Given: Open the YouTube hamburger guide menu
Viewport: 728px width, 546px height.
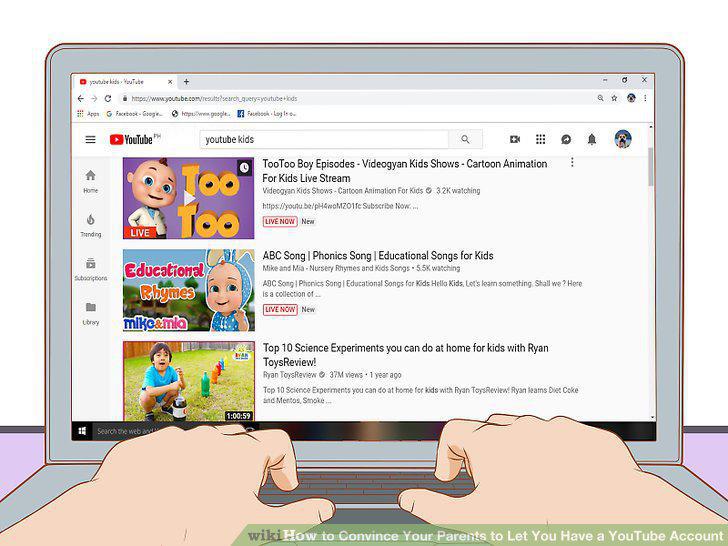Looking at the screenshot, I should 91,139.
